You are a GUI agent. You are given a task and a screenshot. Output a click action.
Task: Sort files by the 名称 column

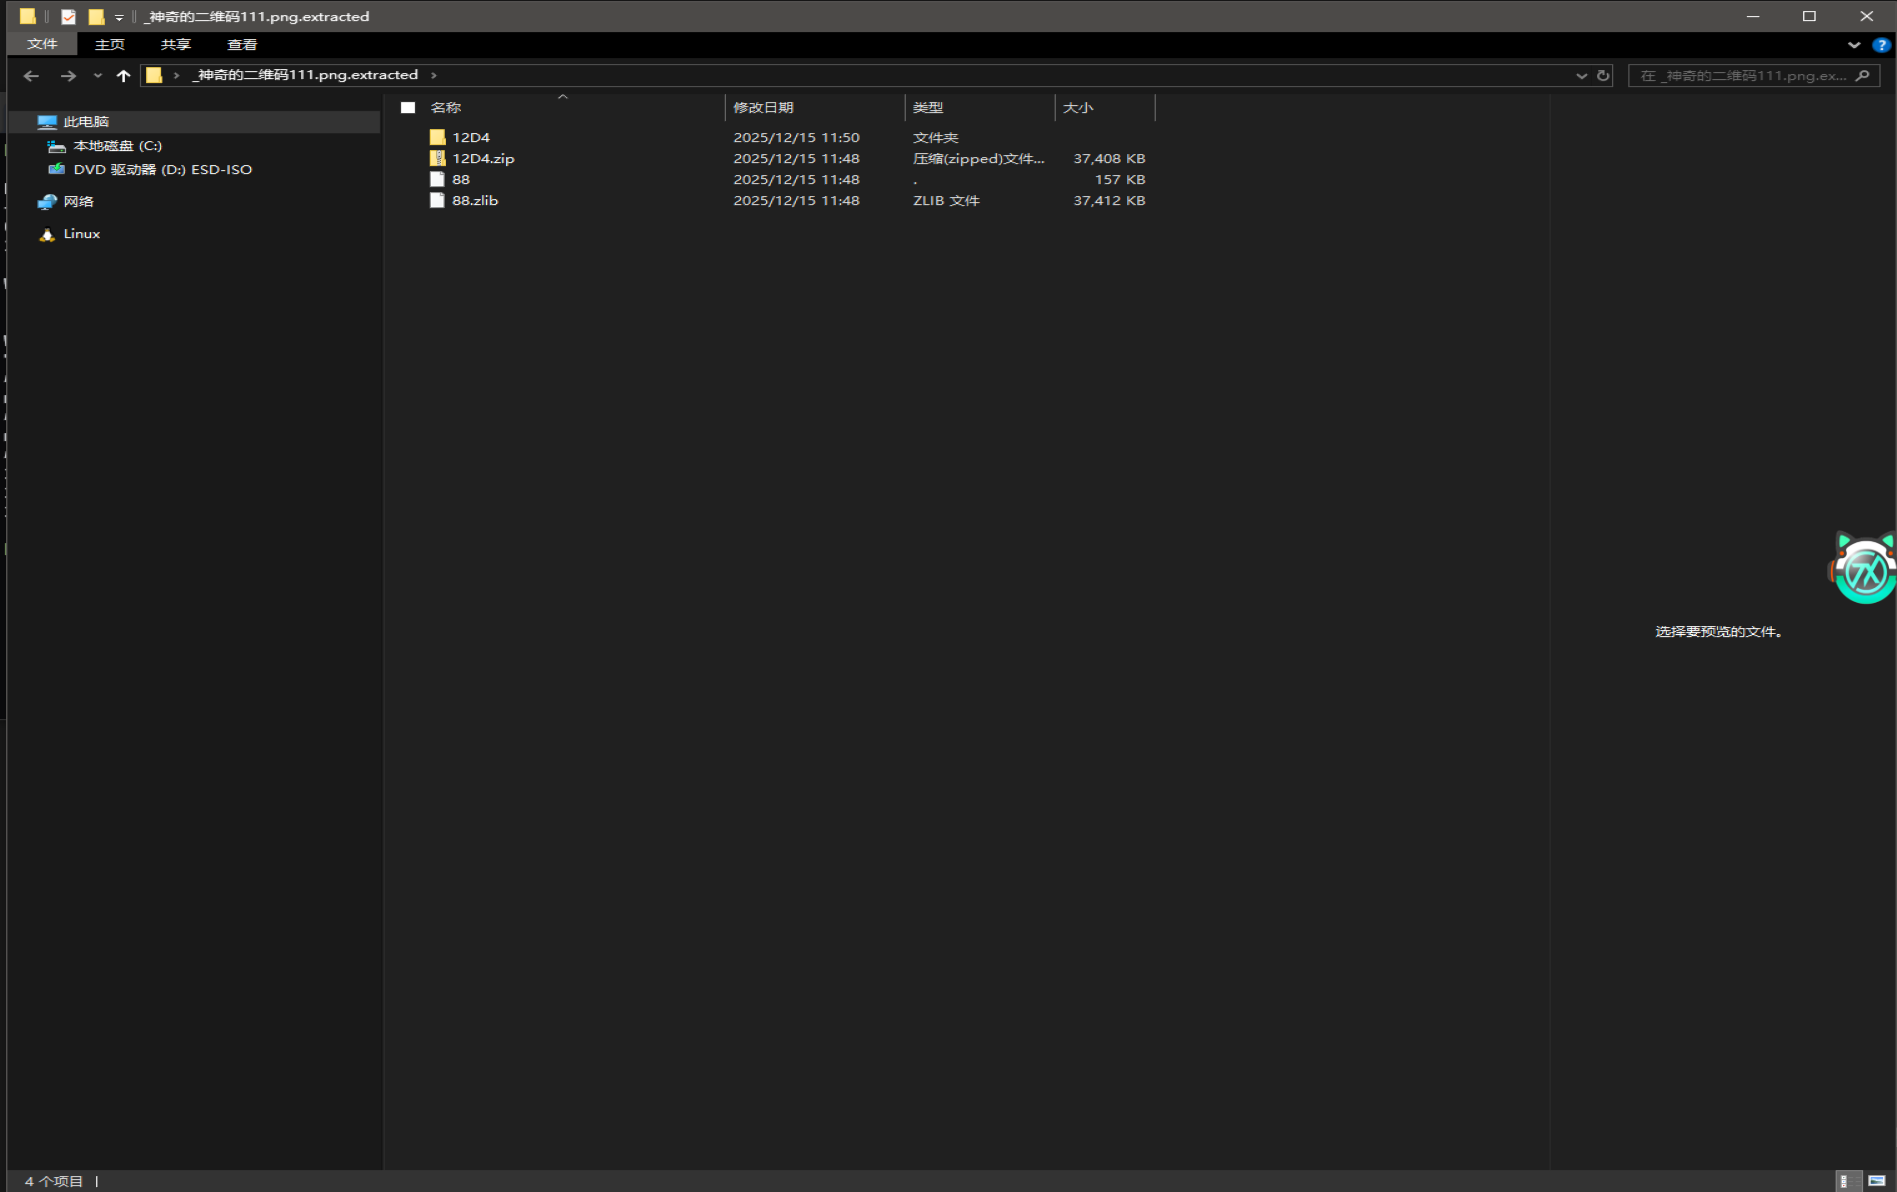[x=446, y=108]
